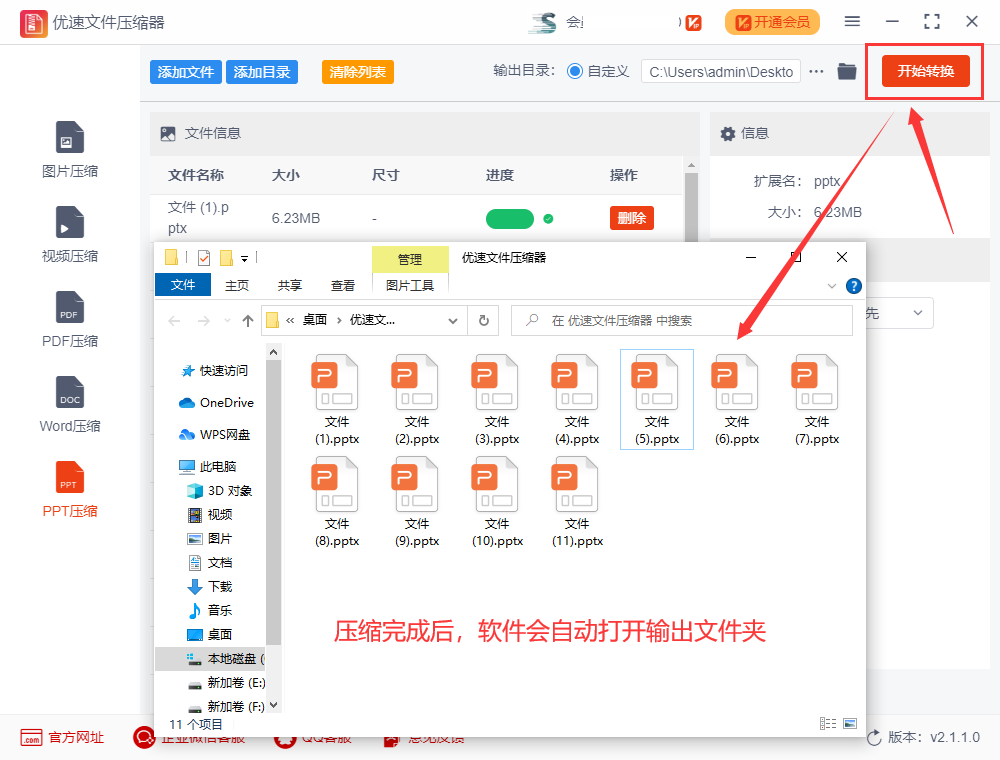This screenshot has width=1000, height=760.
Task: Select file 文件 (5).pptx in Explorer
Action: pyautogui.click(x=657, y=400)
